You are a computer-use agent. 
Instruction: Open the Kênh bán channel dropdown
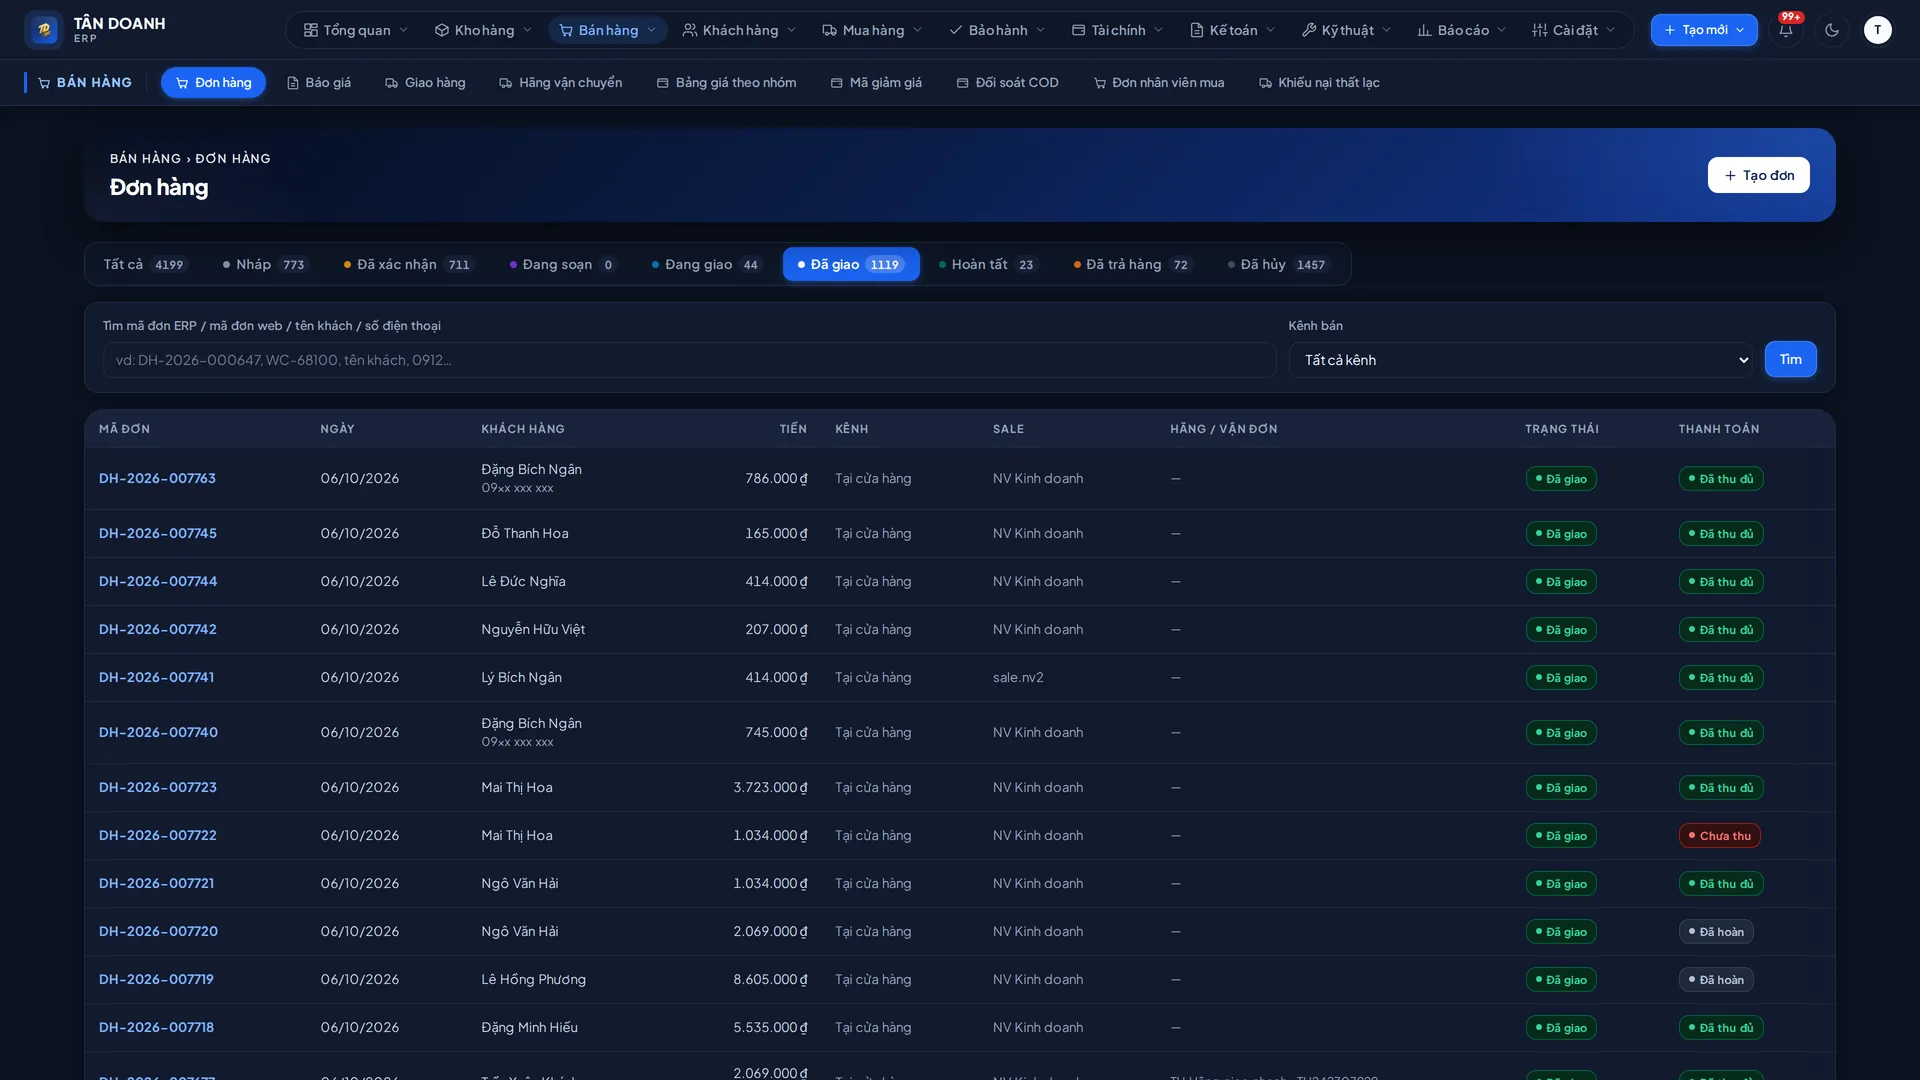1521,360
